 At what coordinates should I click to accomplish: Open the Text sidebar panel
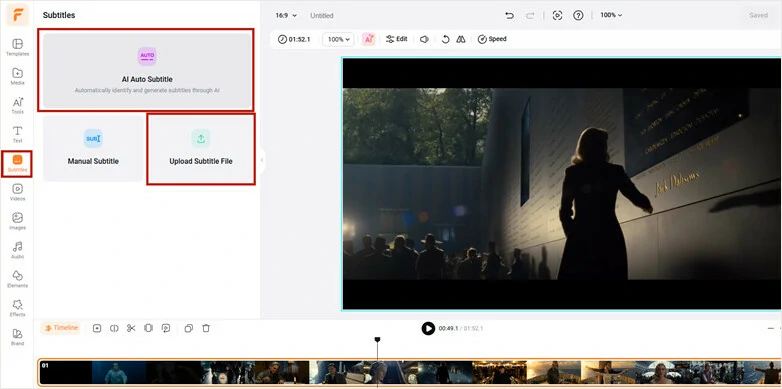17,134
